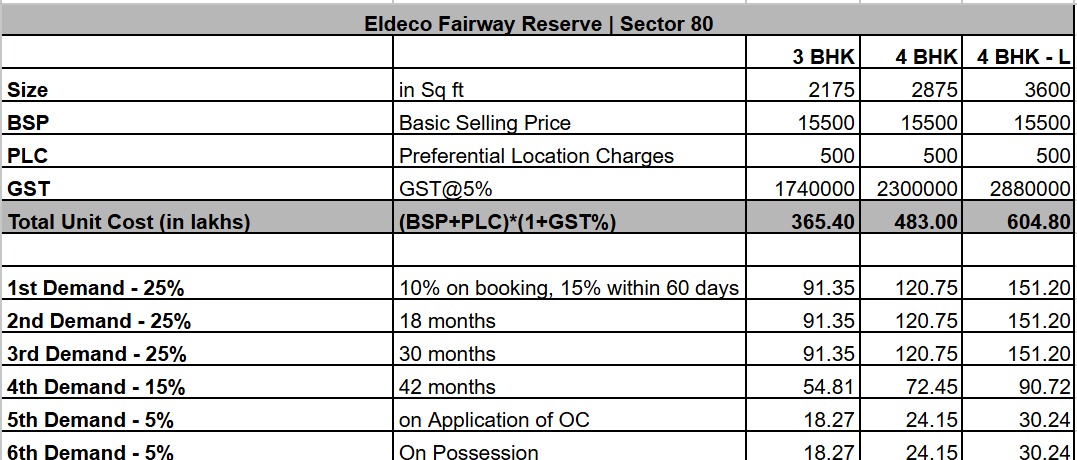The width and height of the screenshot is (1077, 460).
Task: Click the 1st Demand - 25% label
Action: pyautogui.click(x=96, y=288)
